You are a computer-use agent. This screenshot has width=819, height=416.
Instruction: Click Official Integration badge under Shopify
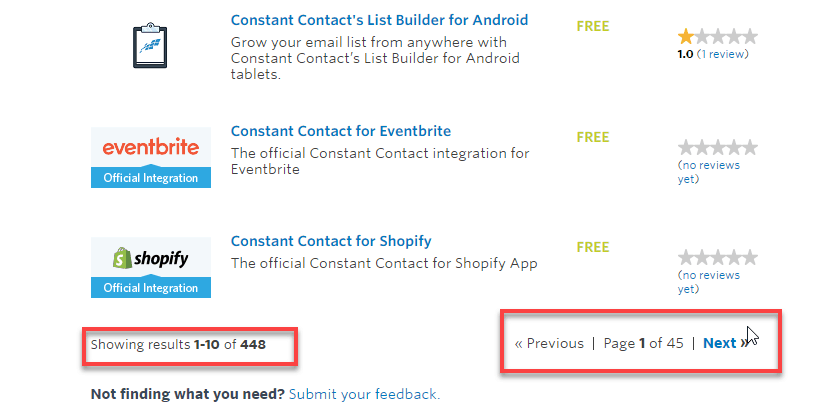click(151, 288)
